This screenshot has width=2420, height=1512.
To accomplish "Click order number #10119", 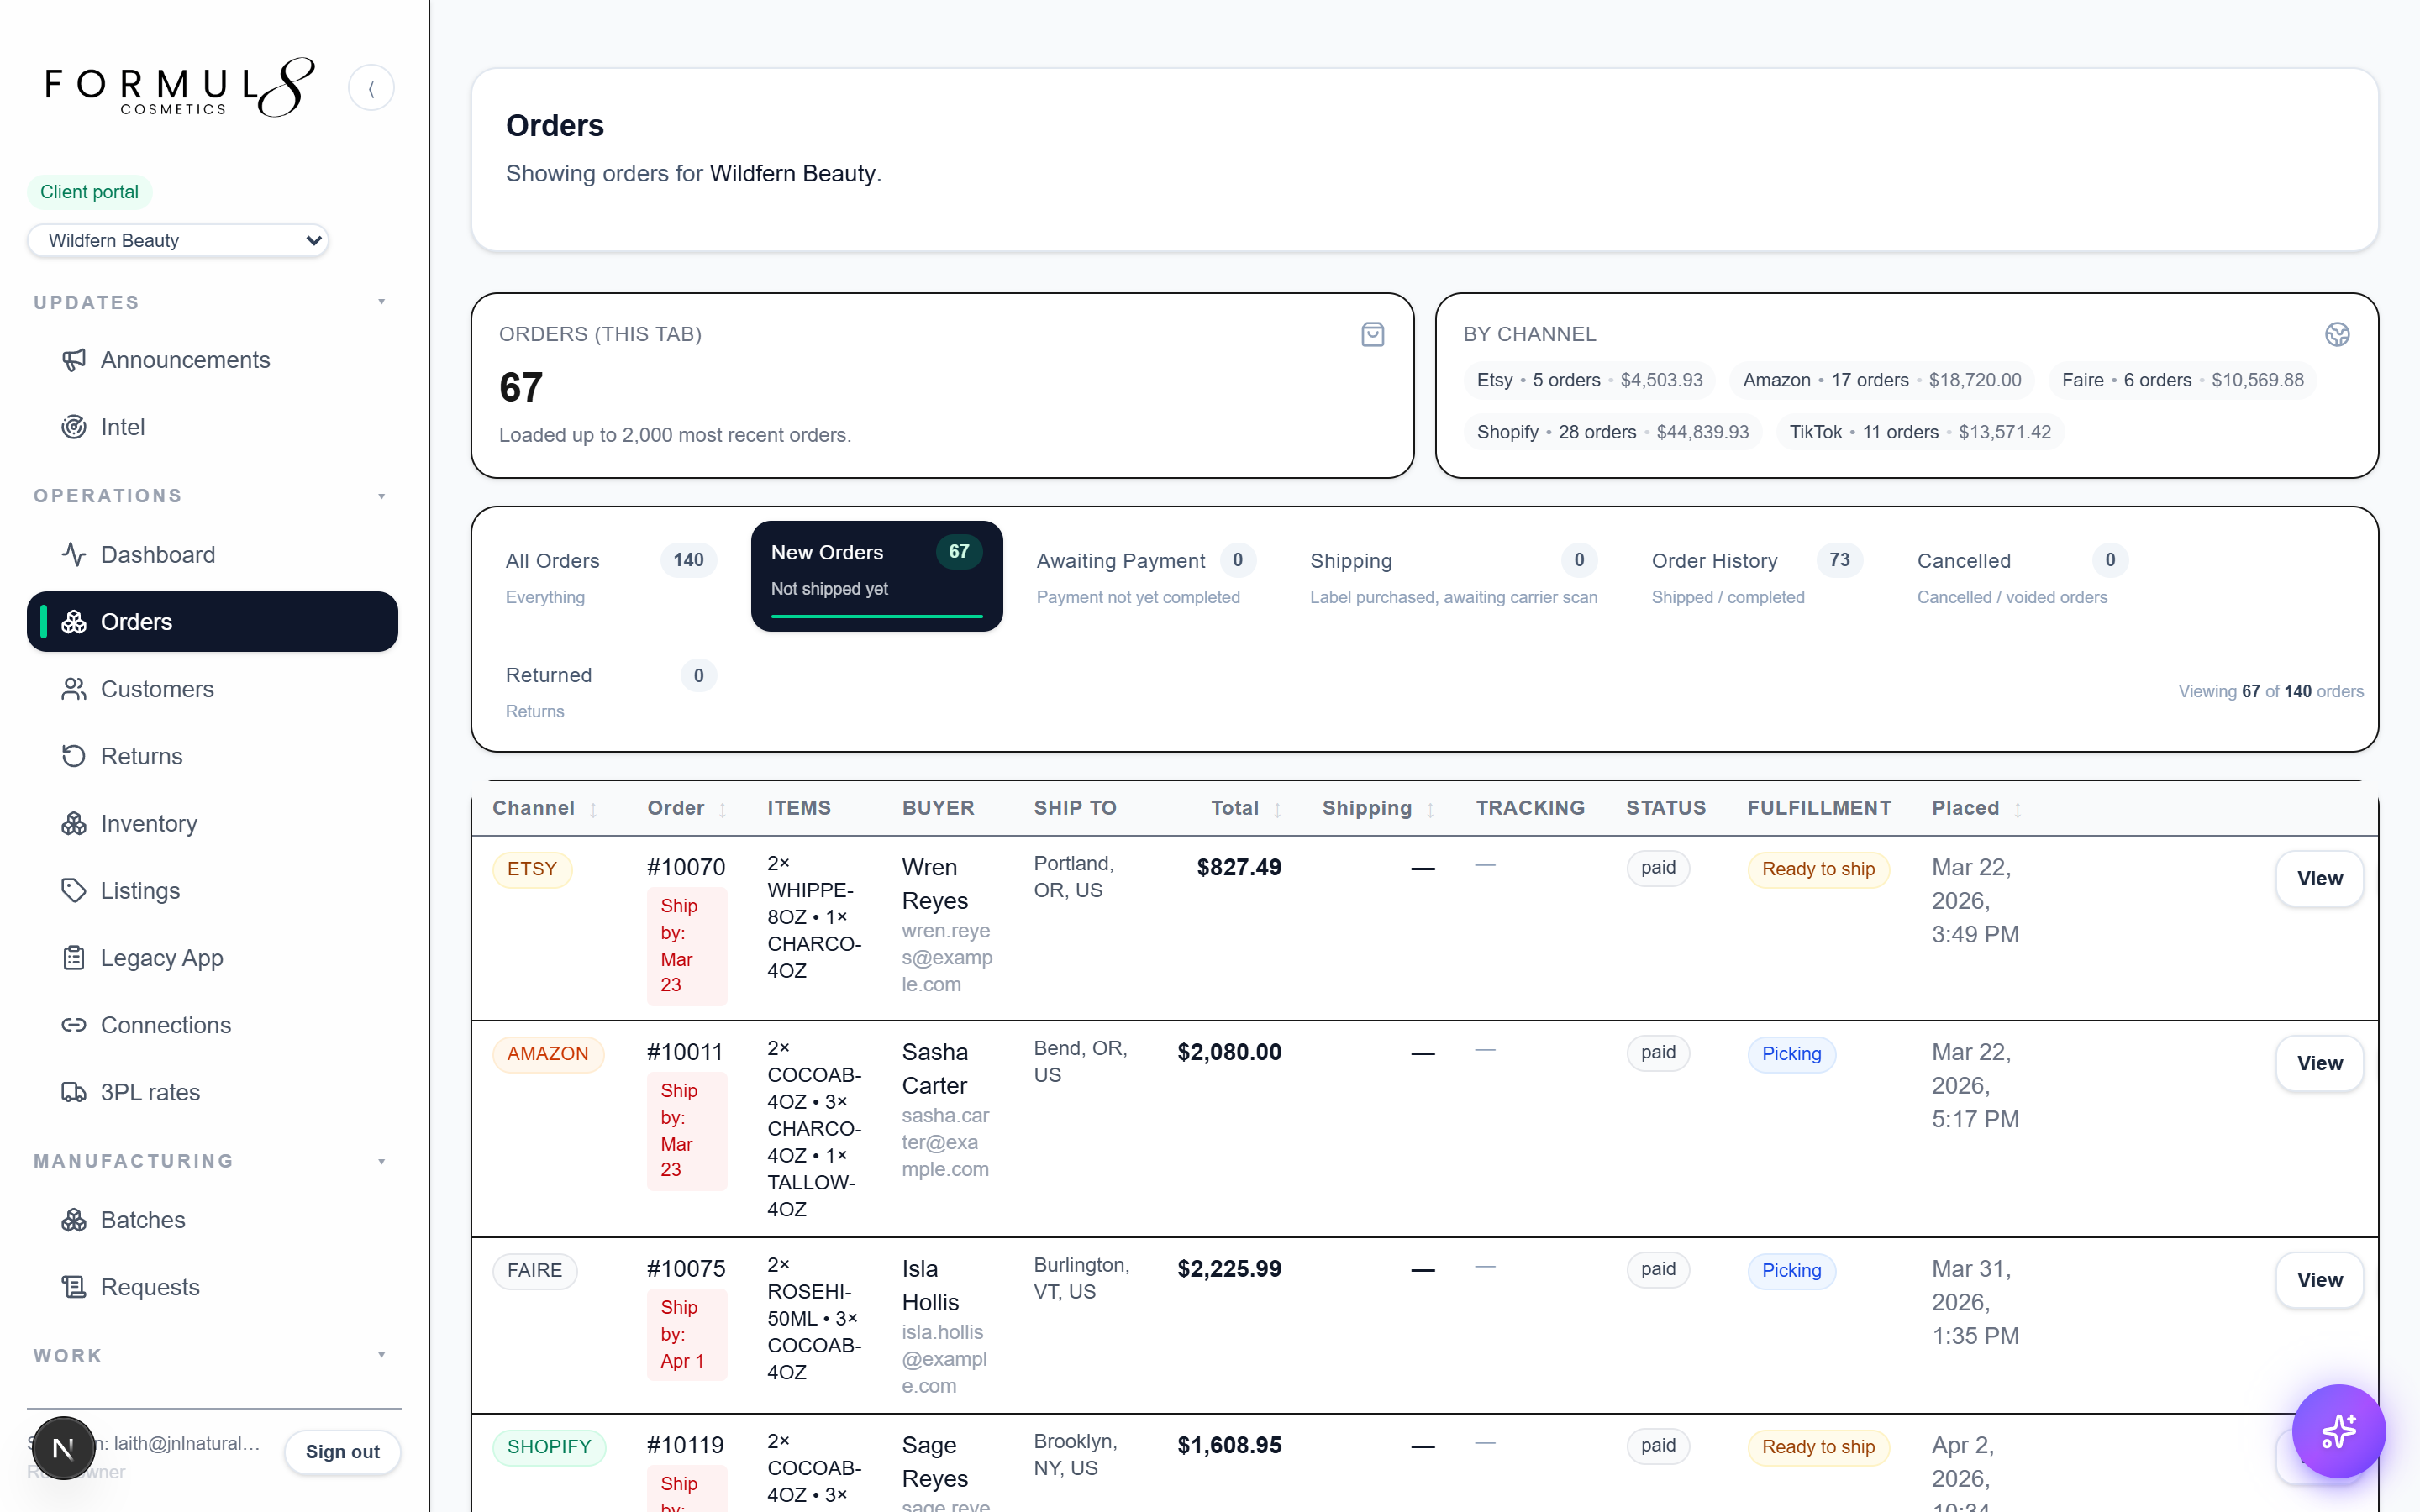I will tap(686, 1445).
